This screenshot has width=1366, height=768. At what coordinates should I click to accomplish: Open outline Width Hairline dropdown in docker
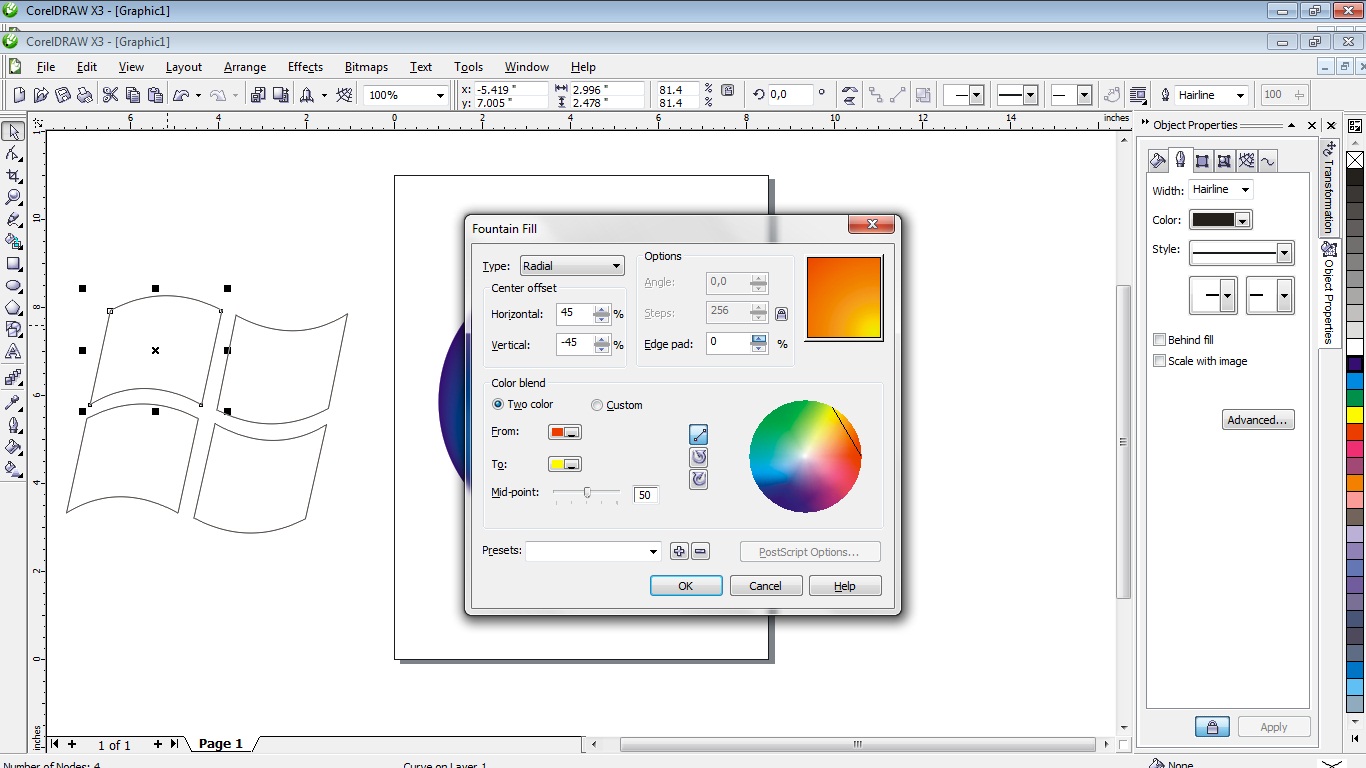(1245, 189)
